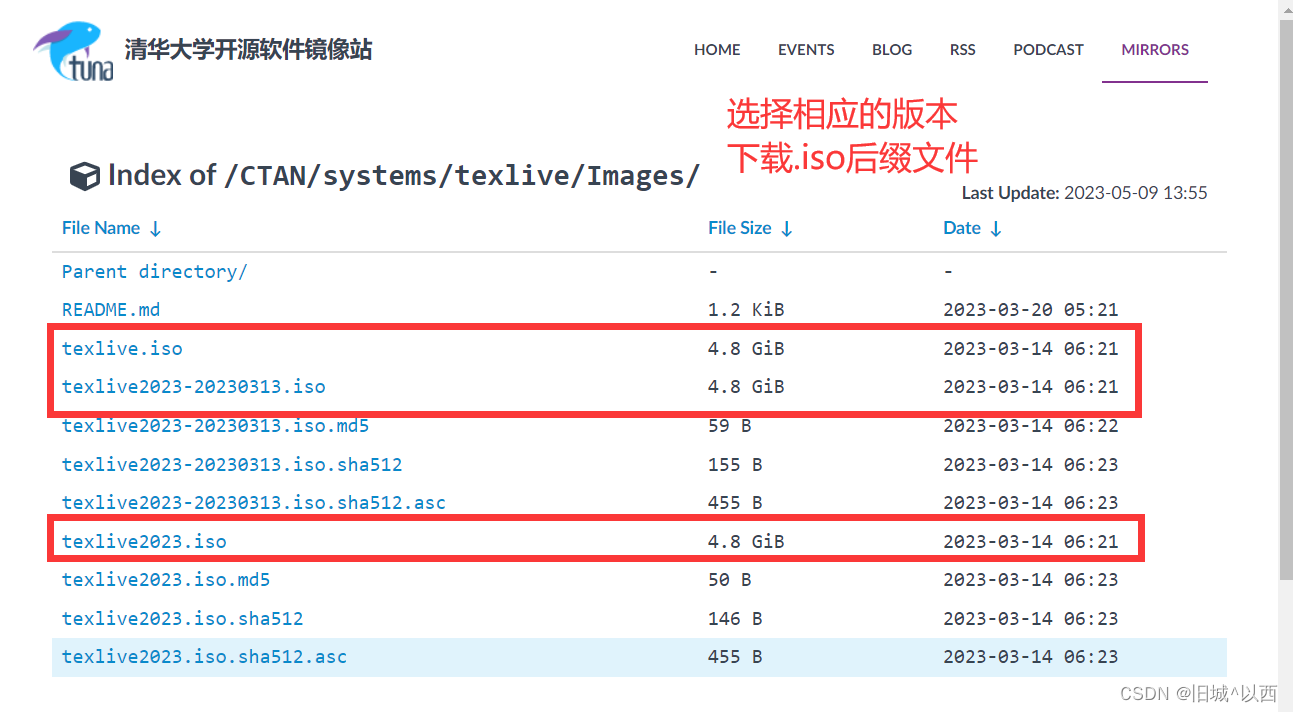
Task: Open texlive2023.iso.sha512 link
Action: [x=182, y=618]
